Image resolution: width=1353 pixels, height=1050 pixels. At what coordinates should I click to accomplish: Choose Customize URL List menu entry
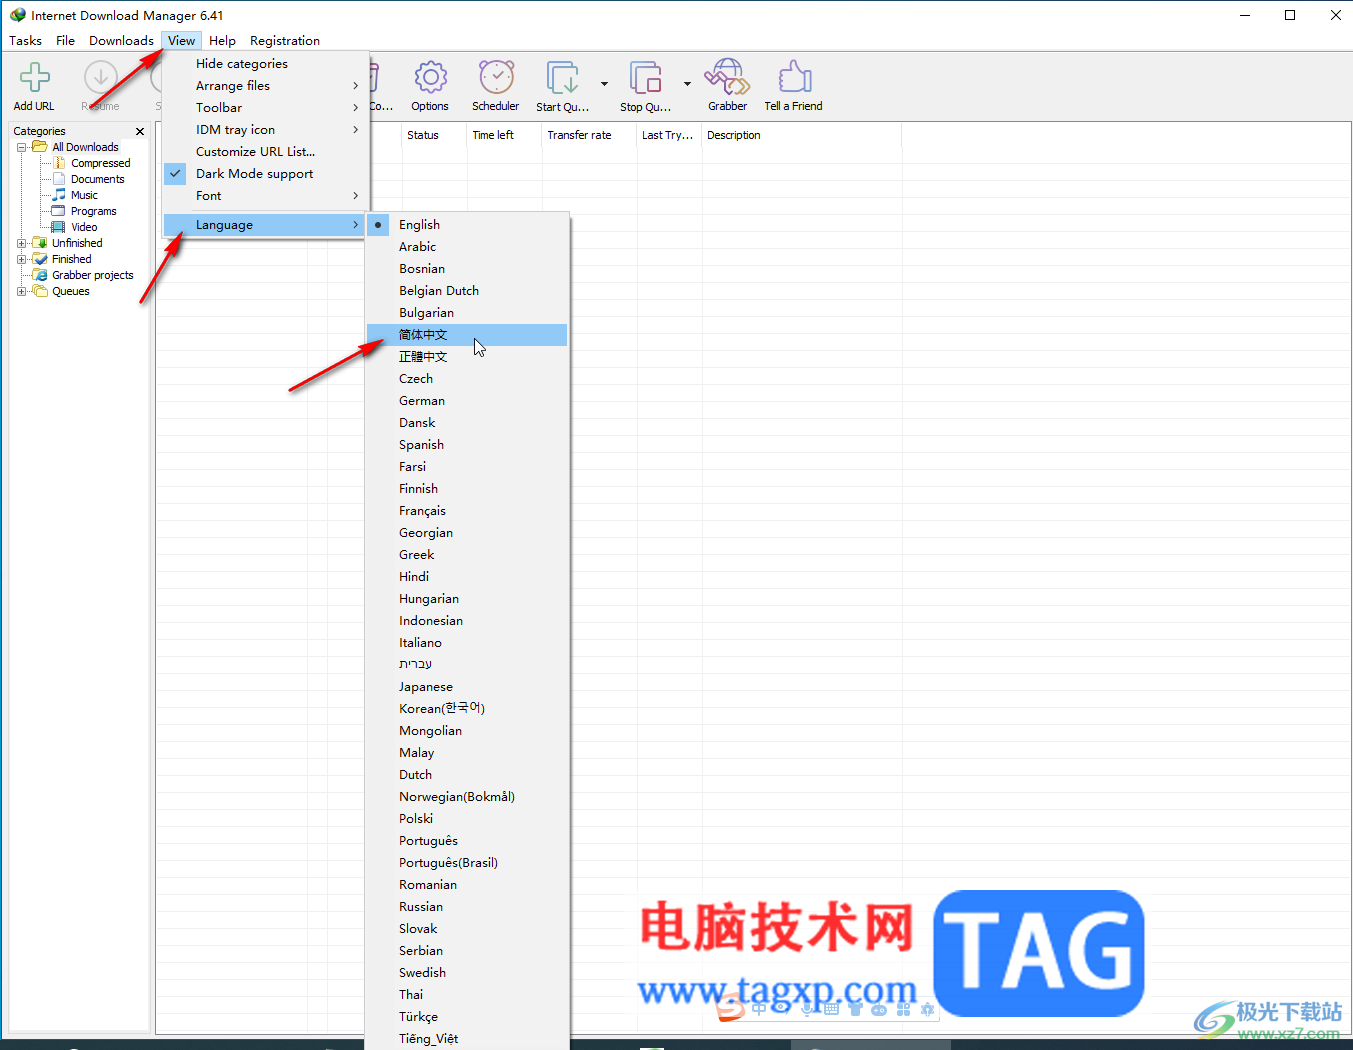[x=266, y=152]
